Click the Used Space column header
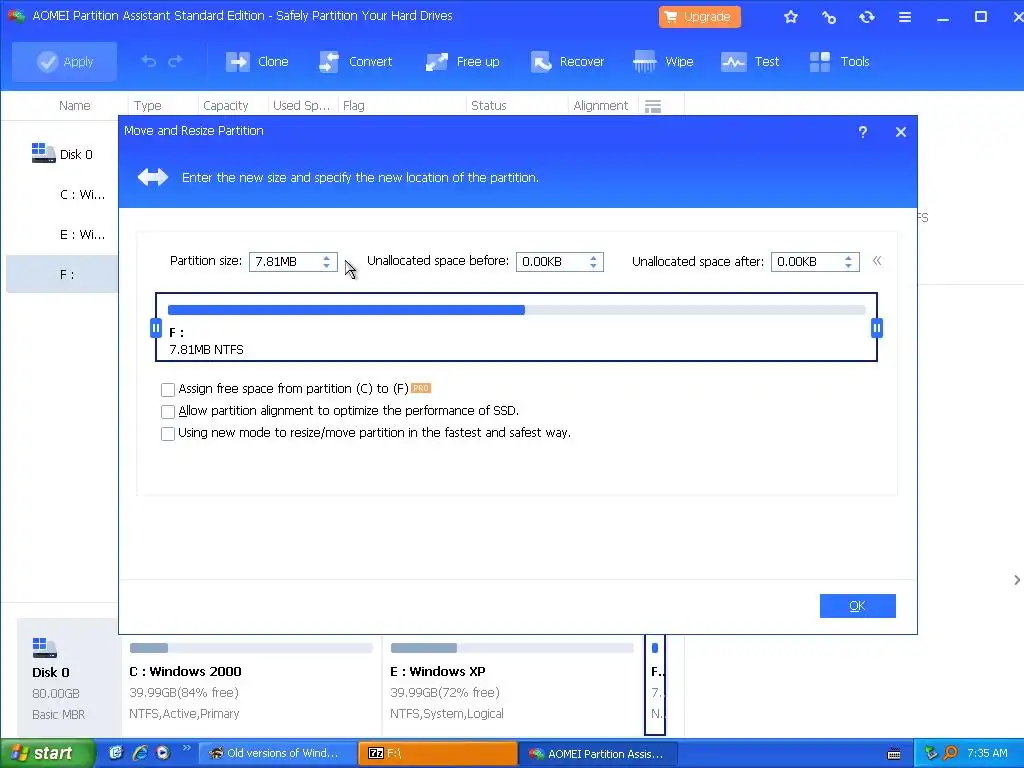Image resolution: width=1024 pixels, height=768 pixels. (x=301, y=106)
